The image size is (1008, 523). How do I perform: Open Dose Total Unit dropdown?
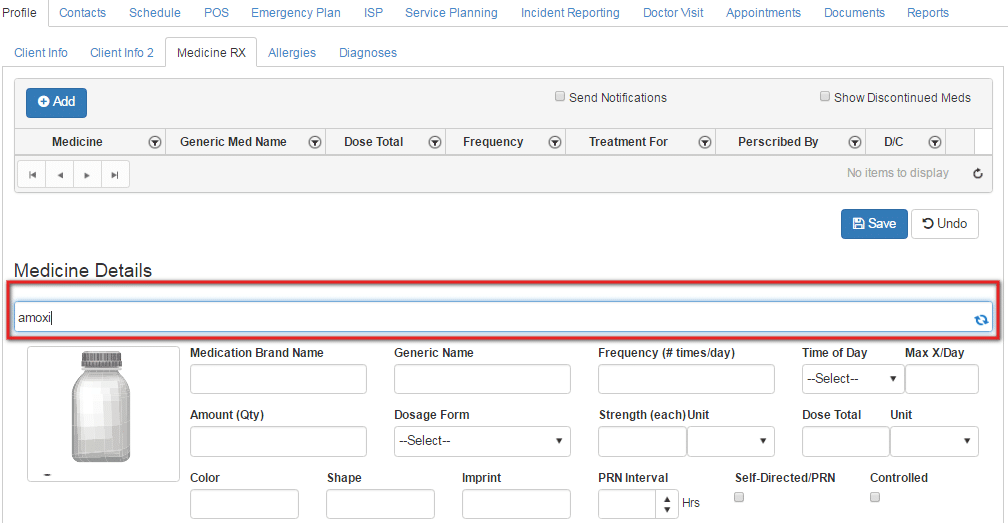934,441
